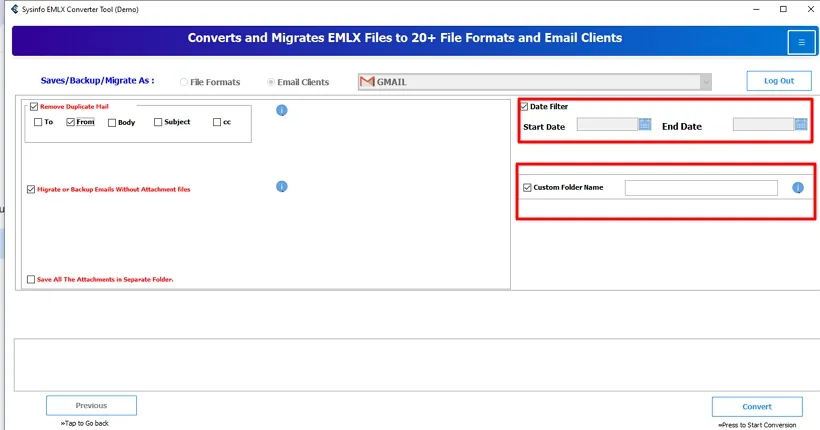This screenshot has width=820, height=430.
Task: Open the Start Date calendar picker
Action: click(645, 125)
